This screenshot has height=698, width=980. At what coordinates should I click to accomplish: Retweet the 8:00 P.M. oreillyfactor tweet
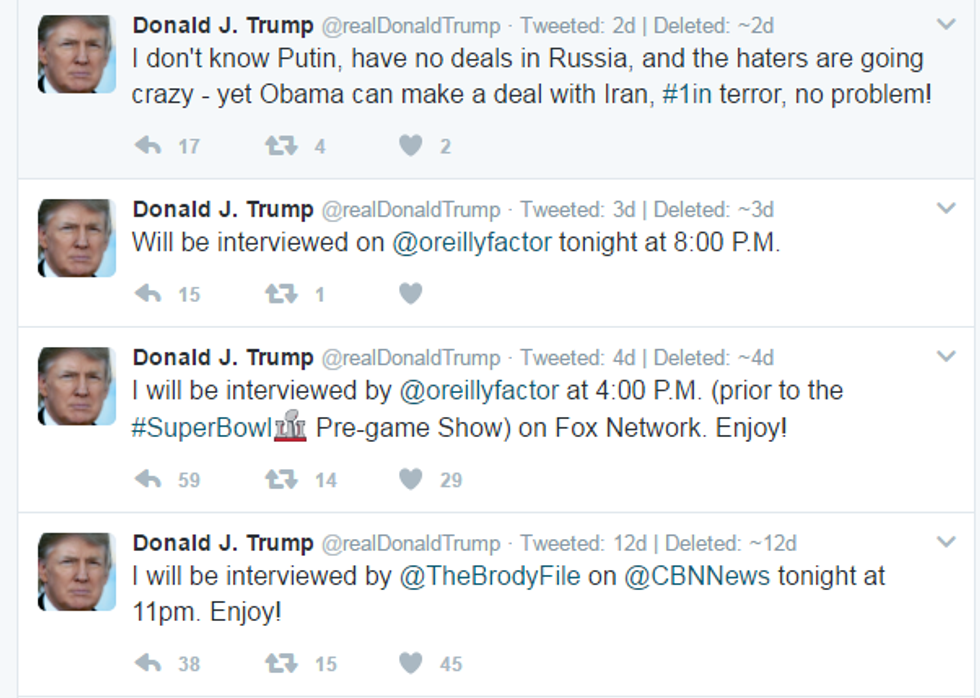pos(281,294)
